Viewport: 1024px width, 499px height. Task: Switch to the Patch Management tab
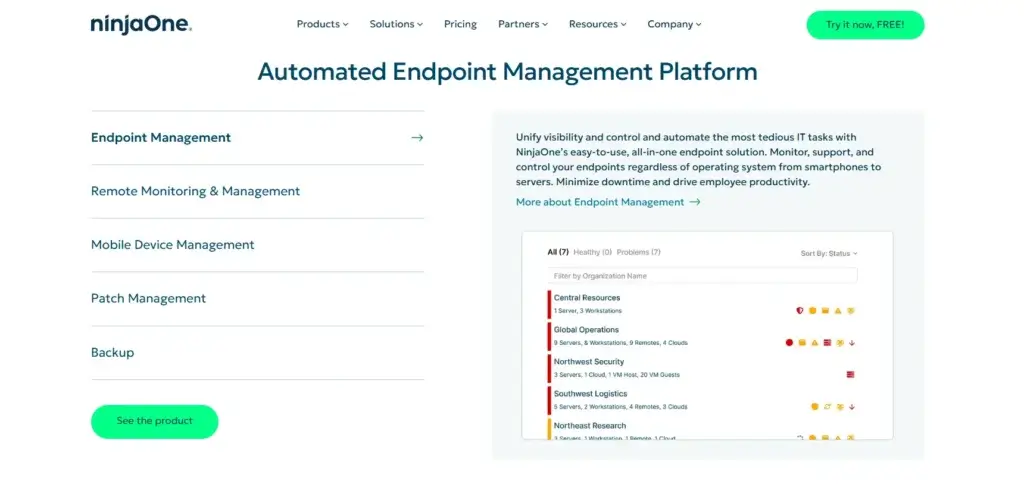(257, 298)
